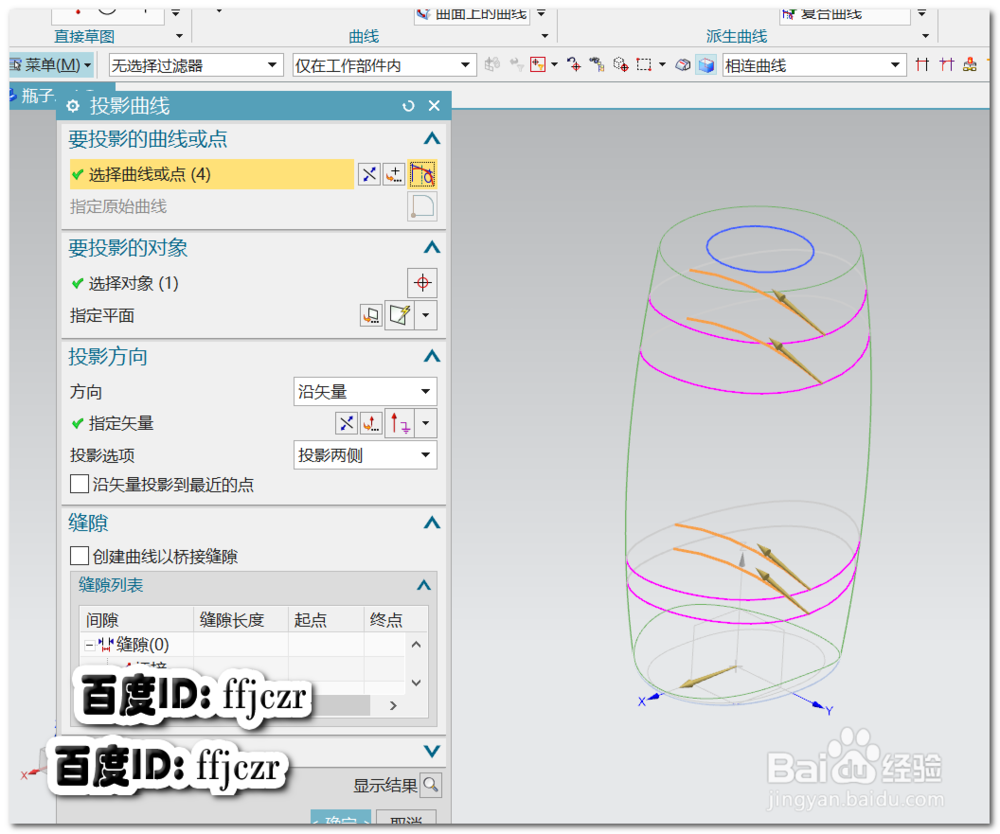Click gap list horizontal scroll right arrow
Image resolution: width=1000 pixels, height=834 pixels.
click(393, 705)
